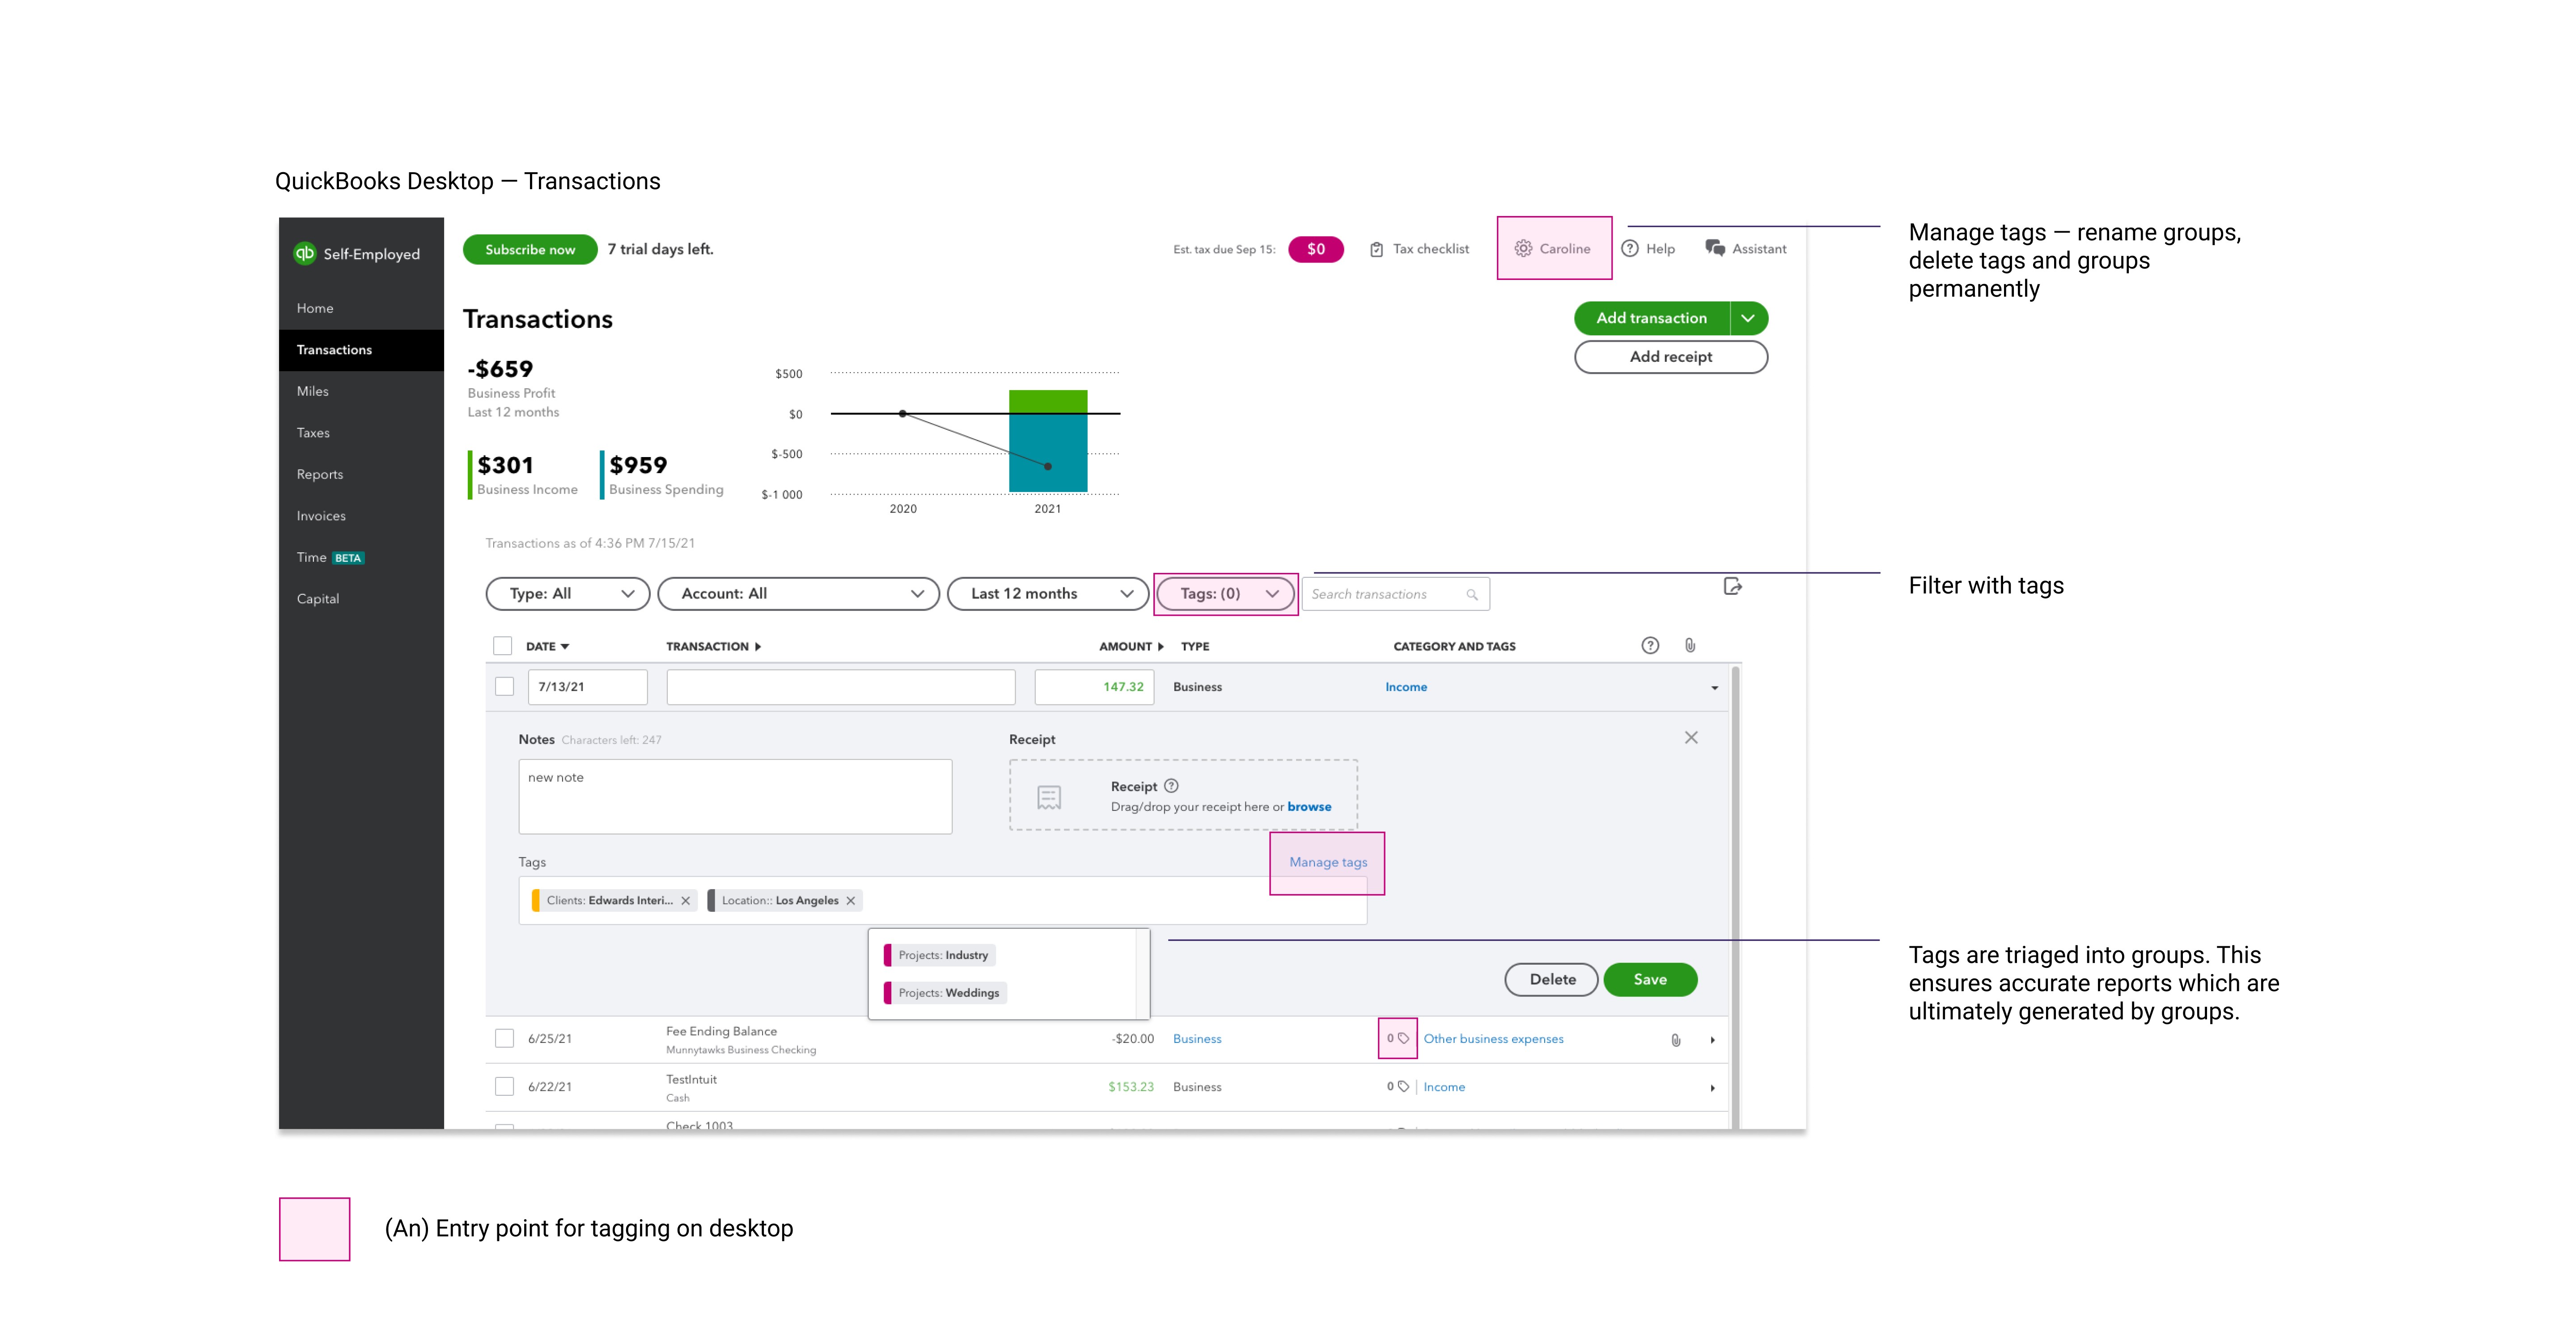Check the 6/25/21 transaction checkbox
2576x1339 pixels.
[505, 1039]
